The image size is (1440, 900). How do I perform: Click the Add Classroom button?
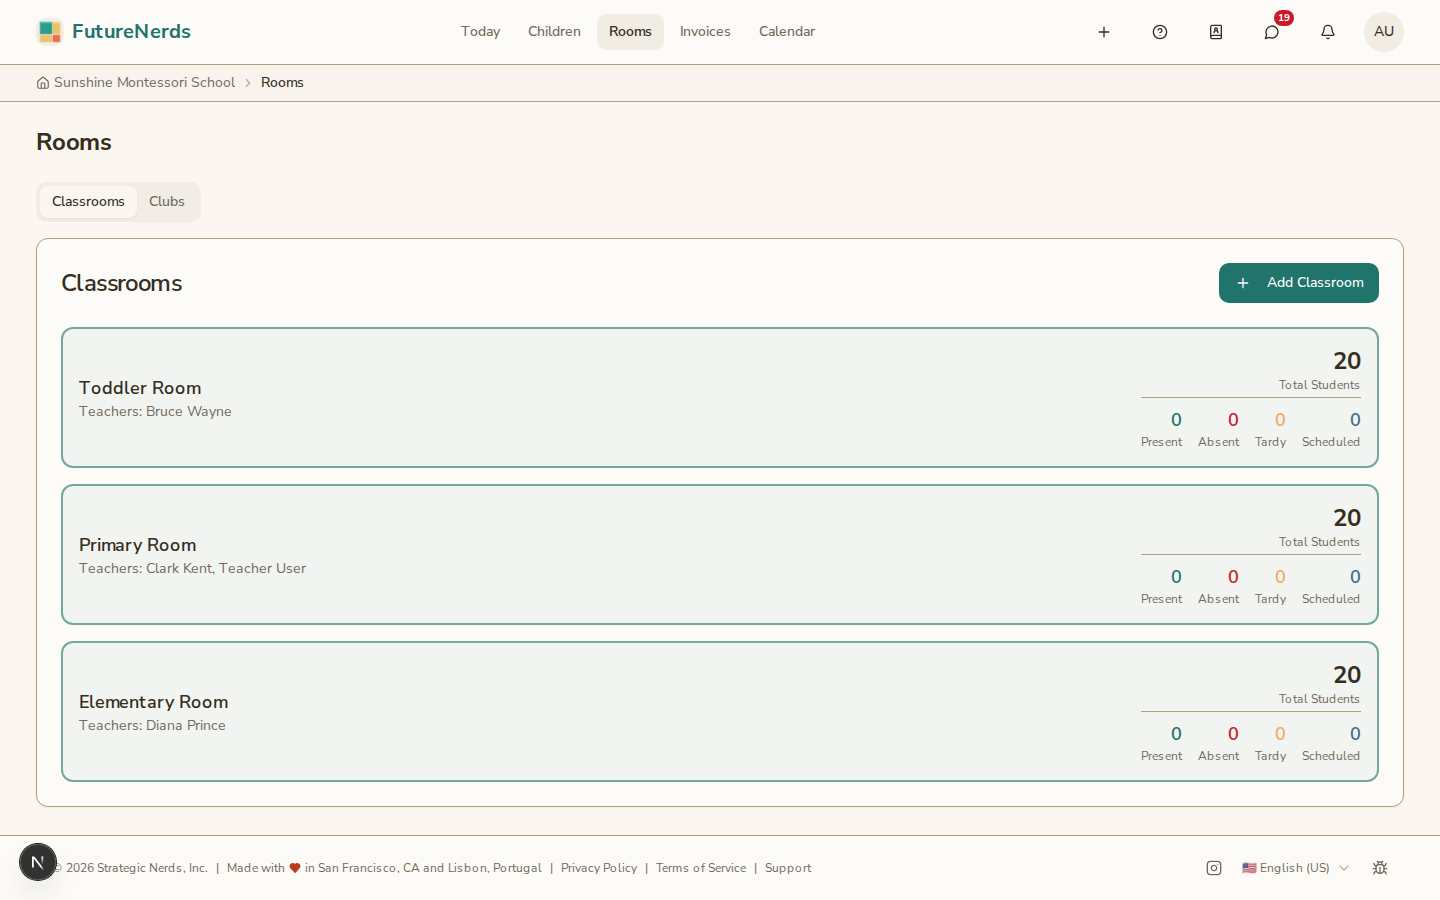1299,283
